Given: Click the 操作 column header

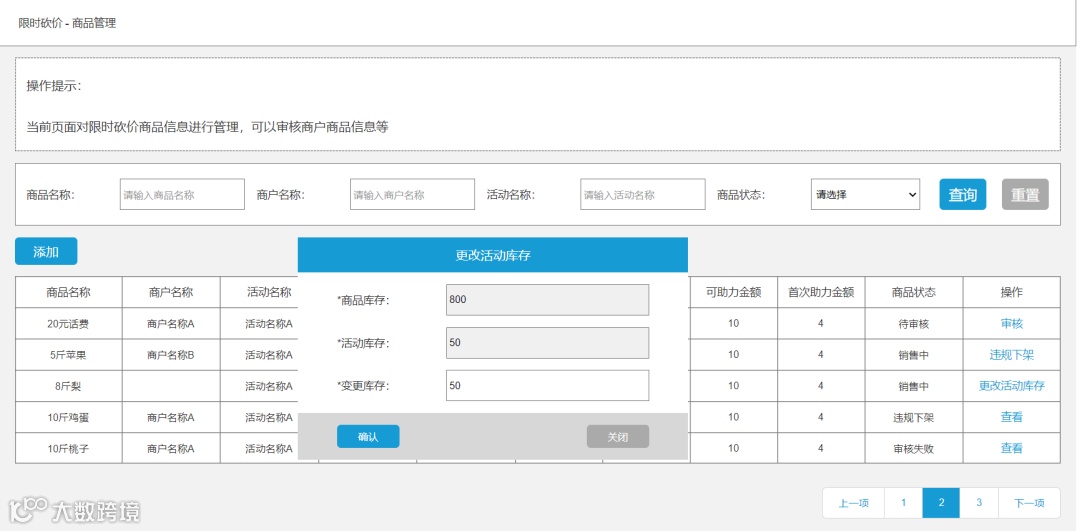Looking at the screenshot, I should click(1011, 292).
